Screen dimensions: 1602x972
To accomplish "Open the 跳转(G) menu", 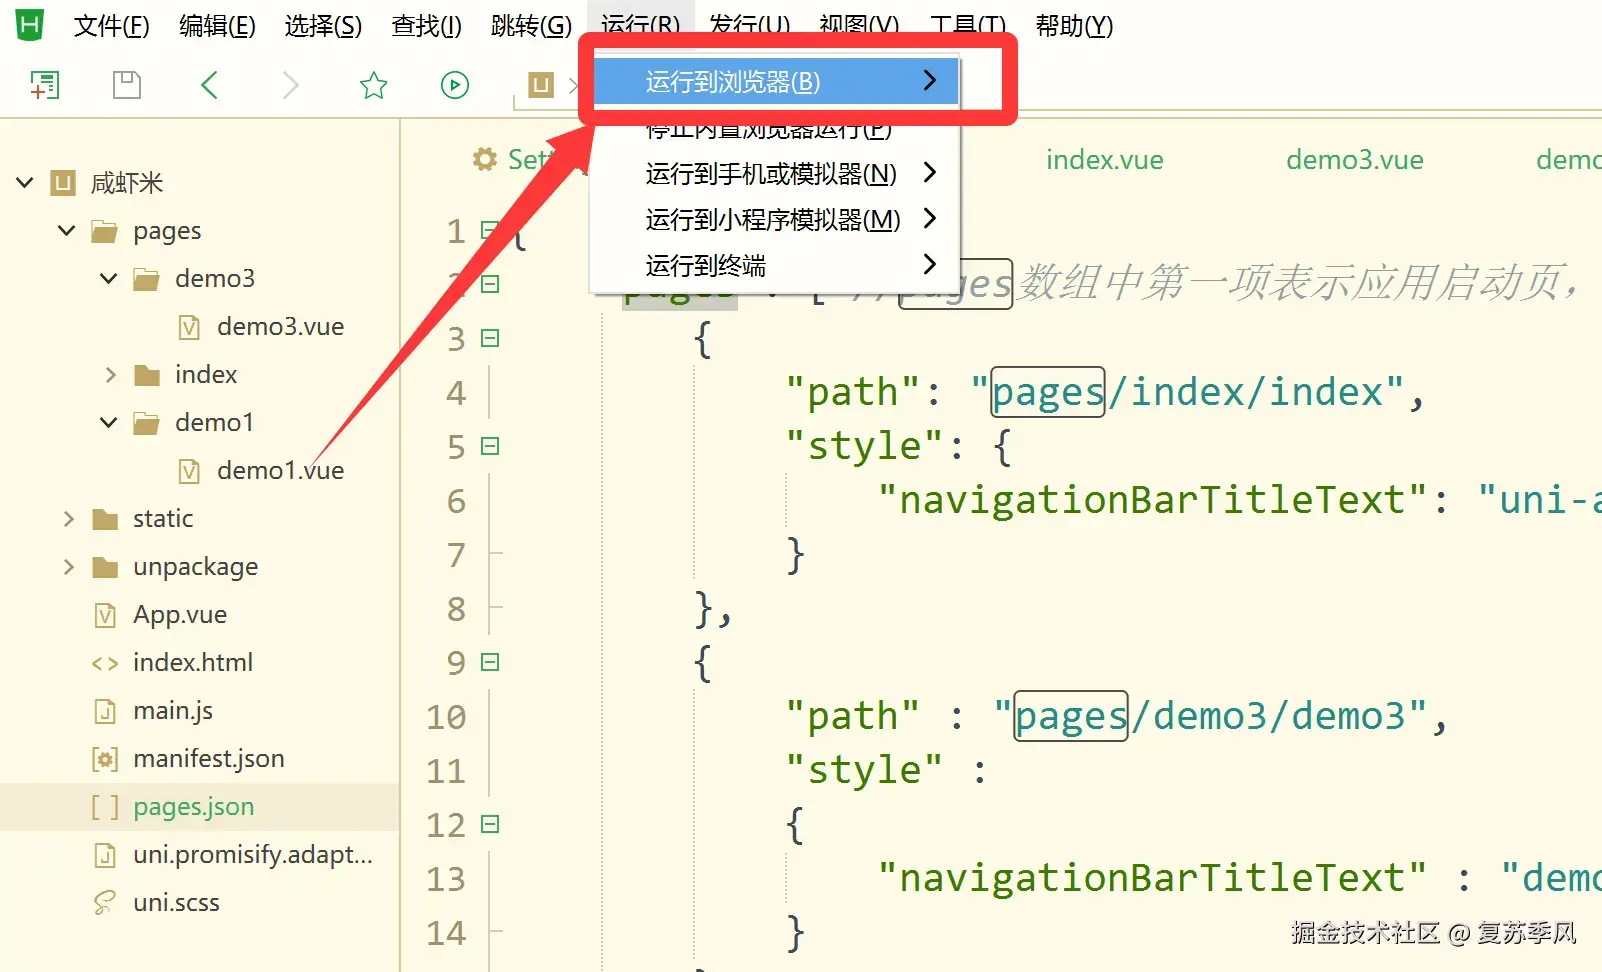I will [x=532, y=26].
